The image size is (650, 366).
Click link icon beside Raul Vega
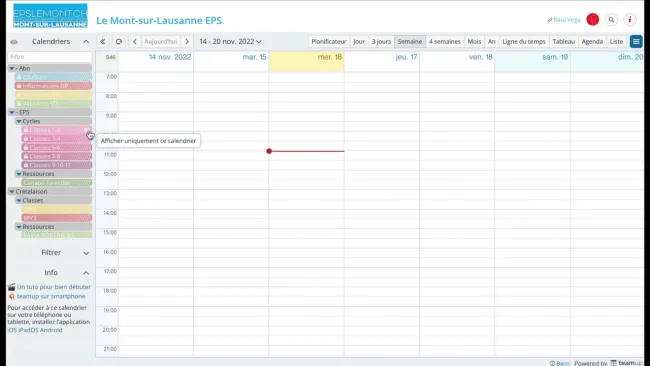550,20
